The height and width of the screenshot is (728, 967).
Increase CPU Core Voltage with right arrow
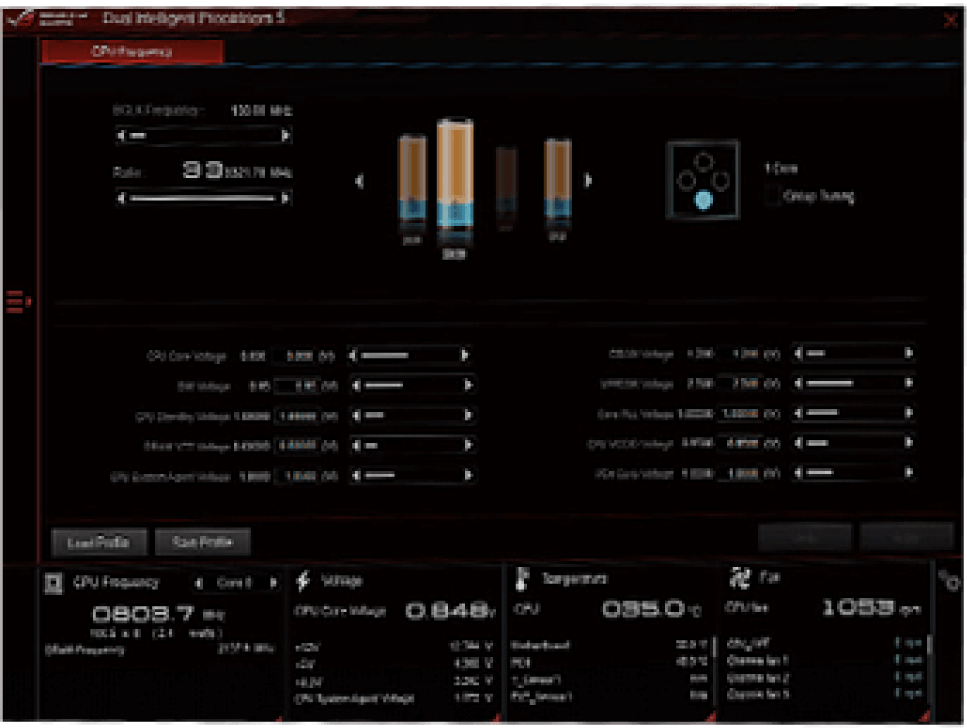[464, 355]
